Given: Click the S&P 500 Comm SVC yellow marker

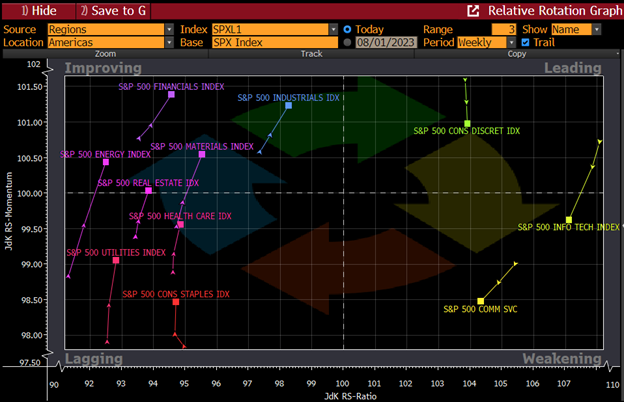Looking at the screenshot, I should 481,301.
